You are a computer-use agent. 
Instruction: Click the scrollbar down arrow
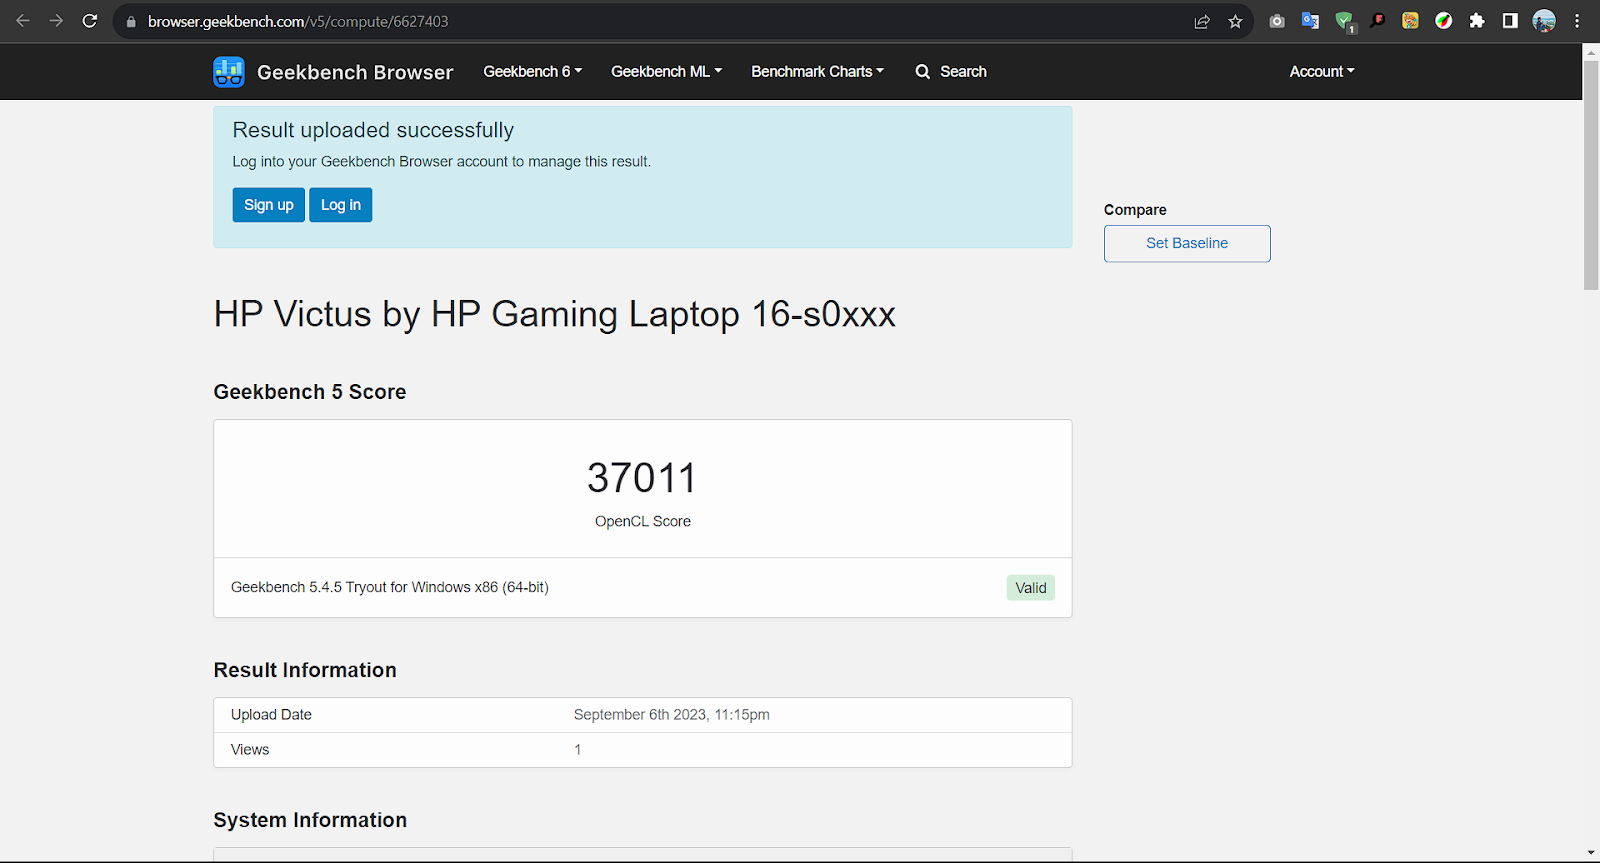click(x=1591, y=853)
